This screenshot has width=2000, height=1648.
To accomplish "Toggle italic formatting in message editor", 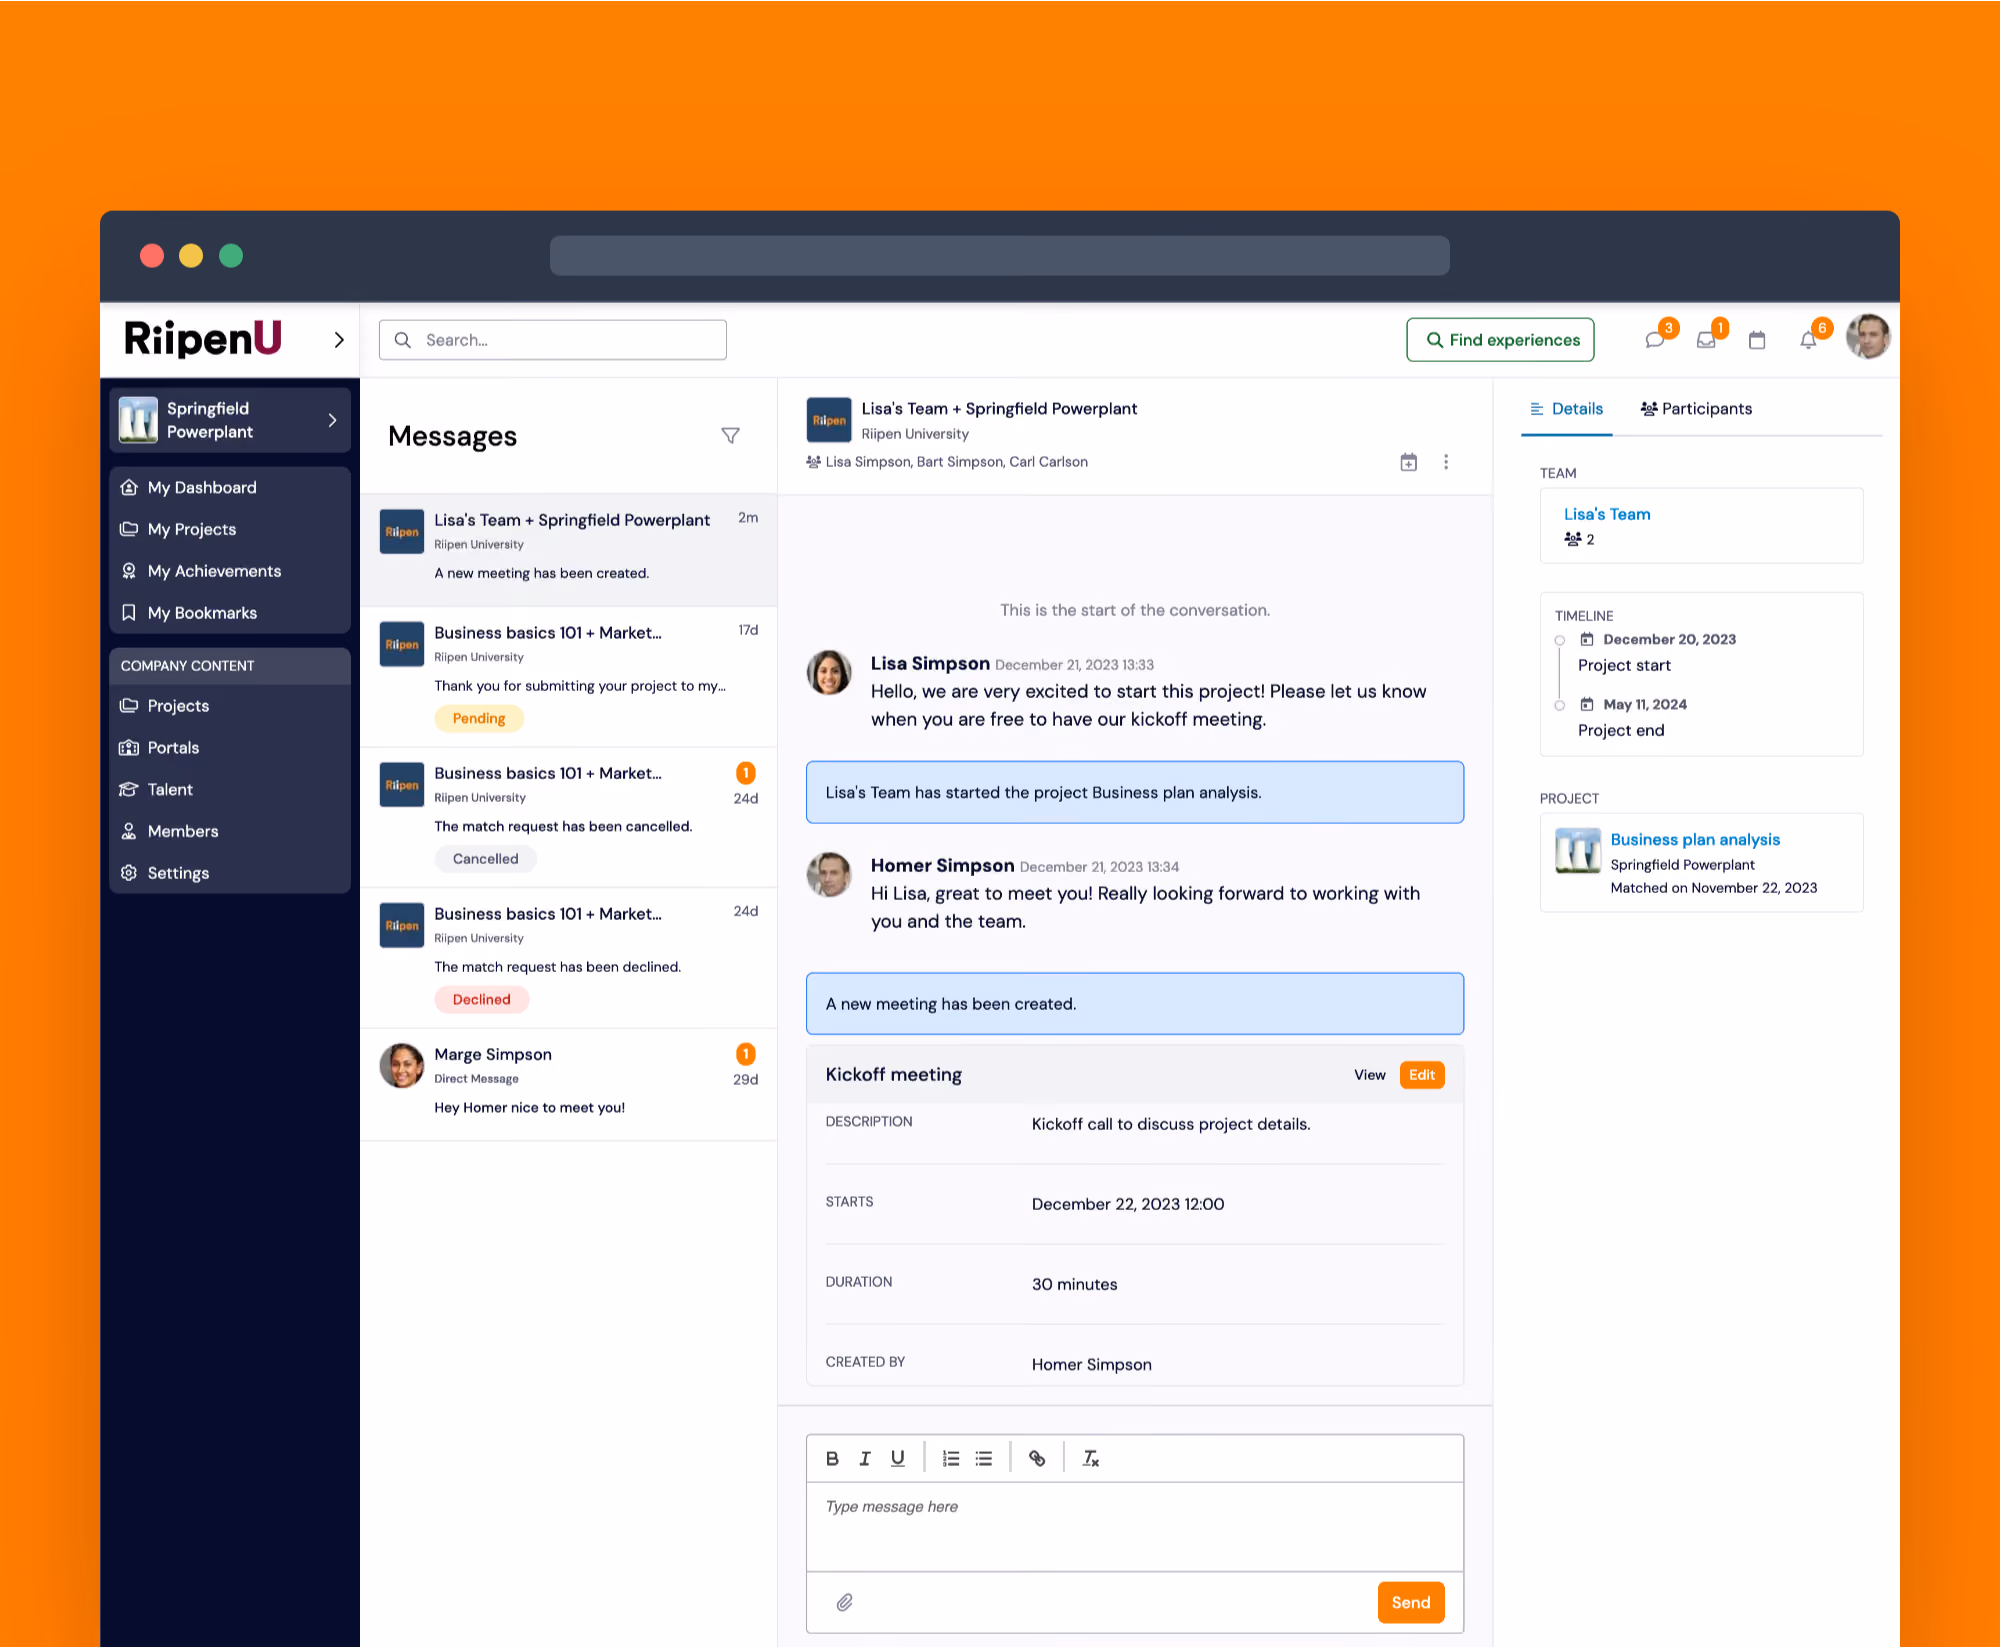I will (x=865, y=1458).
